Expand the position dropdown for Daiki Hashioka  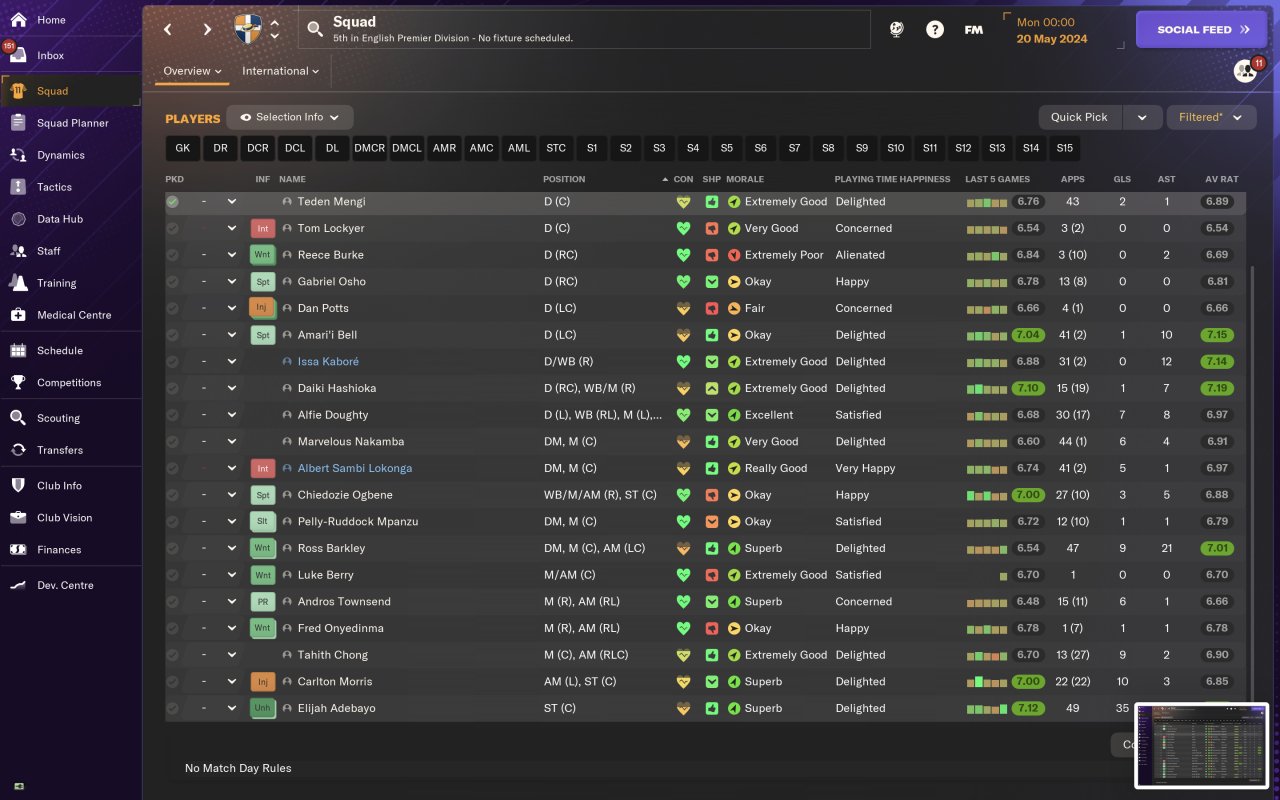[231, 388]
